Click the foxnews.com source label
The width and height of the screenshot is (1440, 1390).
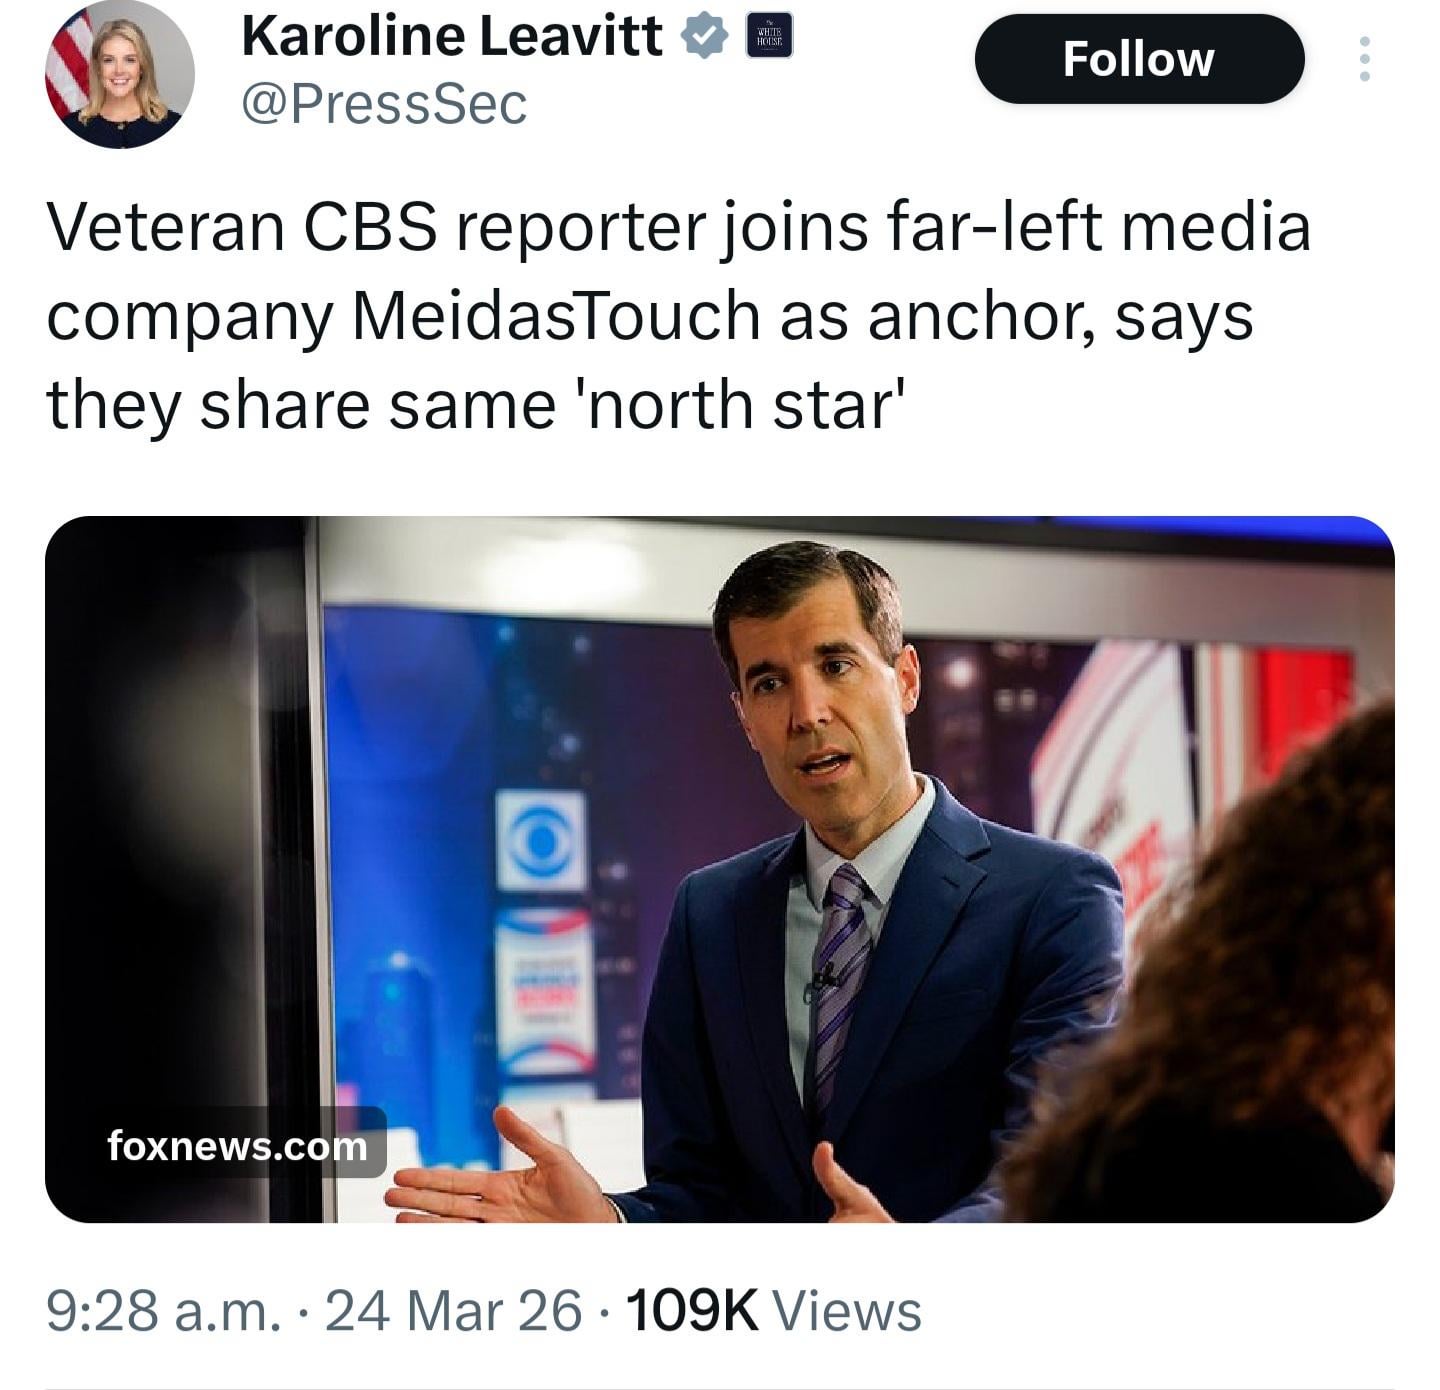click(237, 1145)
